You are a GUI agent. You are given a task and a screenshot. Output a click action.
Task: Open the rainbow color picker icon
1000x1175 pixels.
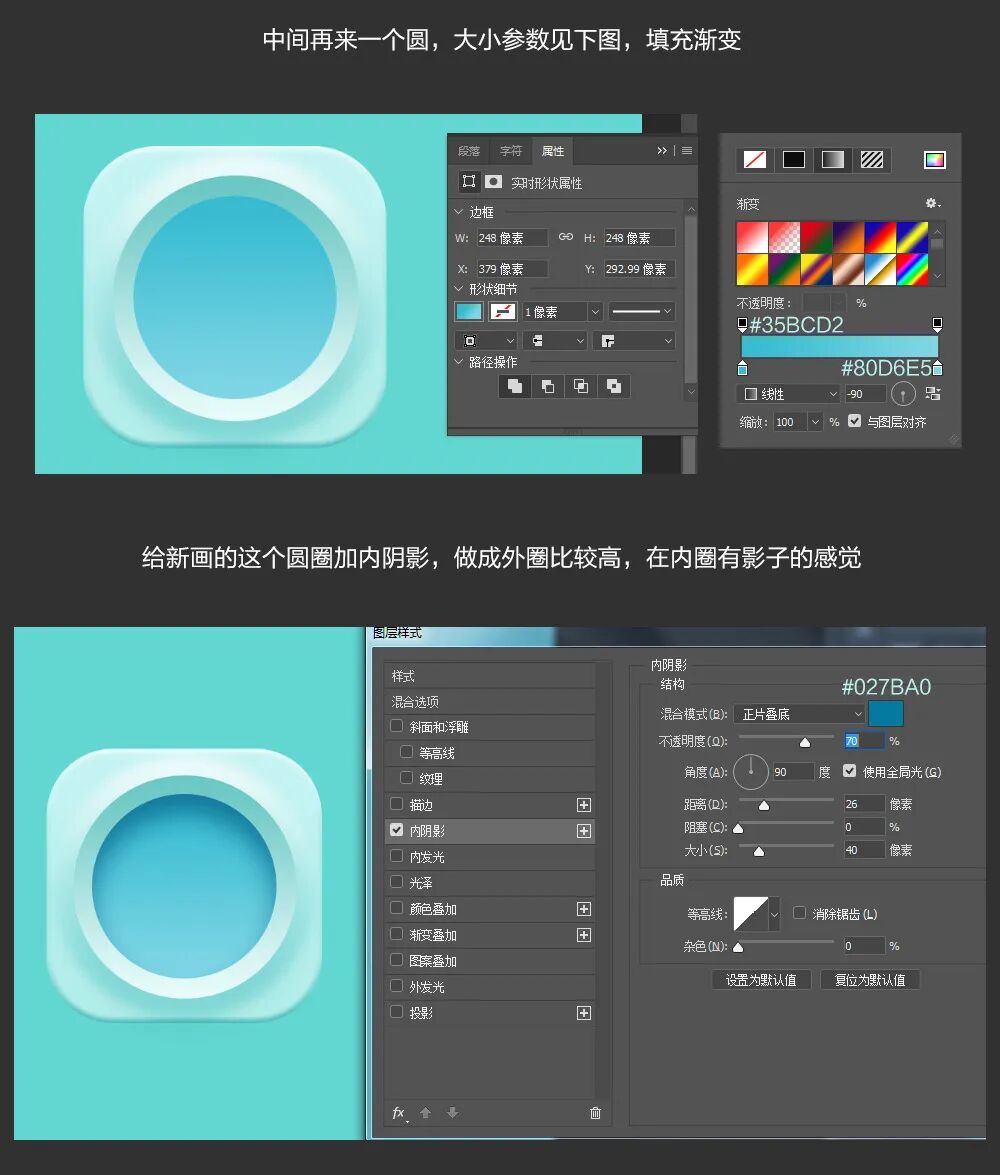(x=934, y=160)
